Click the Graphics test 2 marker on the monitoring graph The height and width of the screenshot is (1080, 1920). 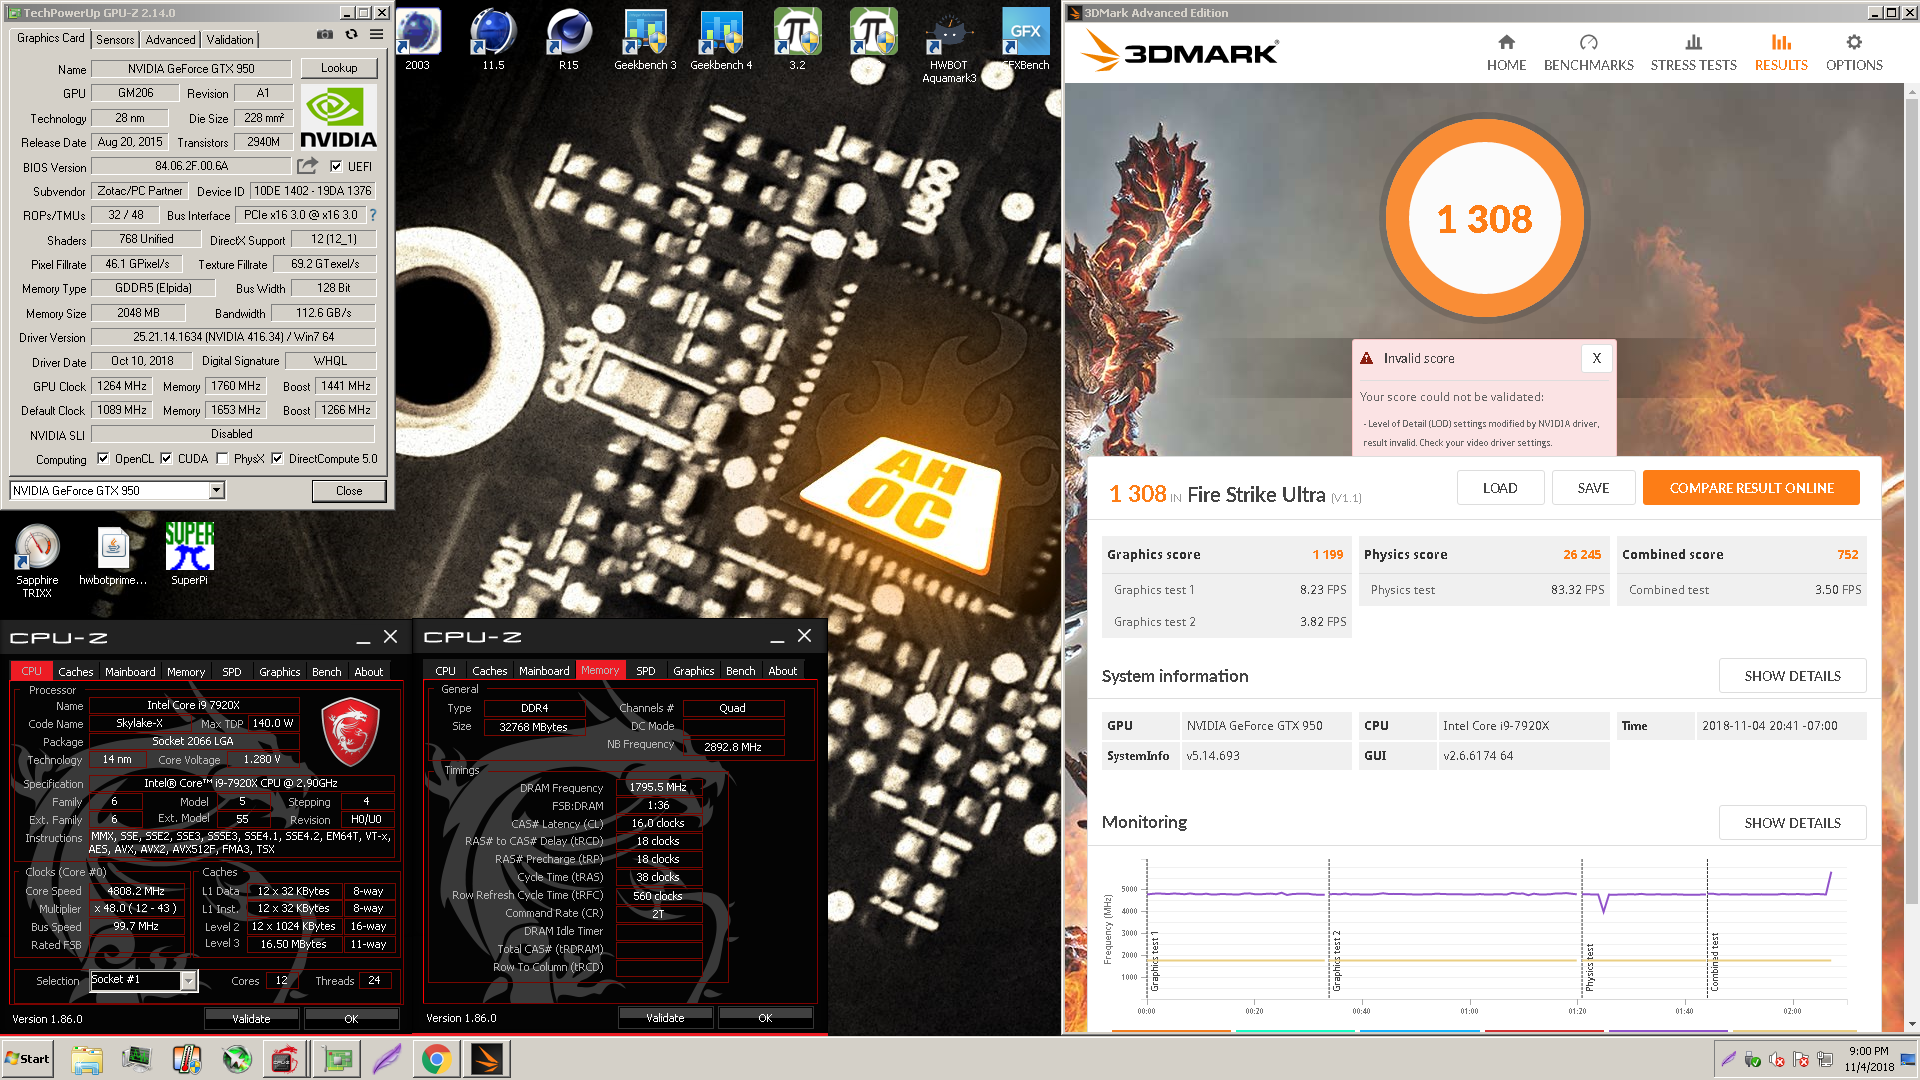pos(1336,960)
